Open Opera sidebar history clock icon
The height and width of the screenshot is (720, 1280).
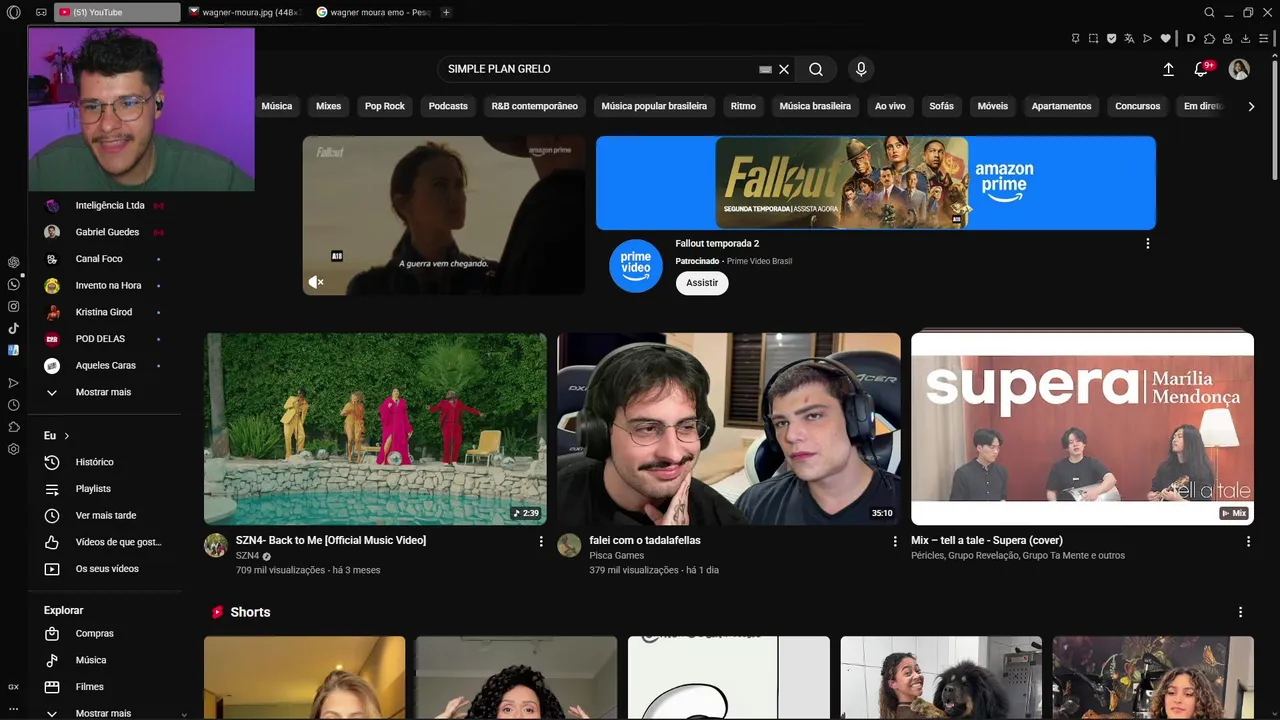(x=14, y=405)
